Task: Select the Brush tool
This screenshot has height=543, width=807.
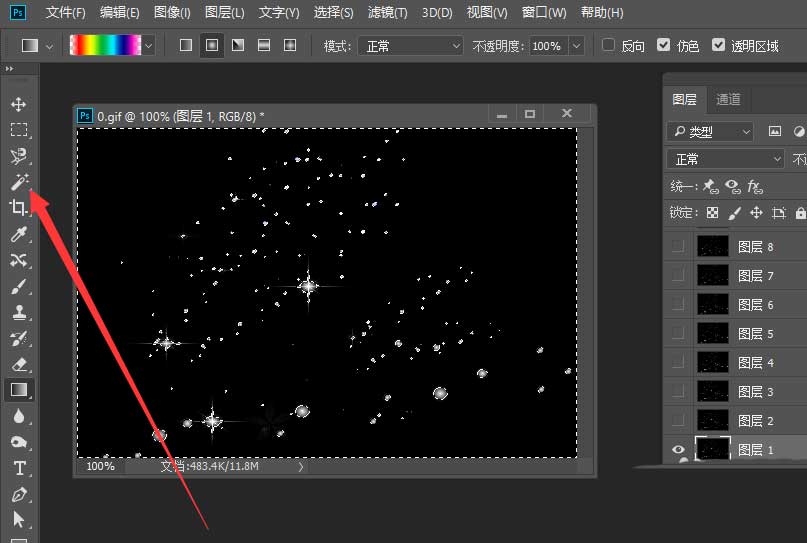Action: click(x=19, y=287)
